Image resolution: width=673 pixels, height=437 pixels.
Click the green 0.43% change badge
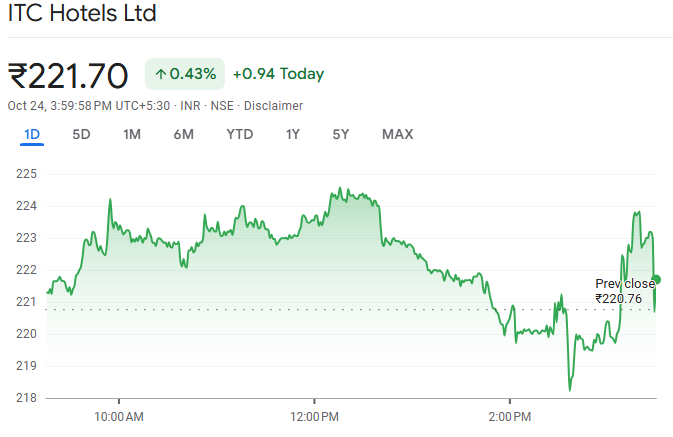tap(185, 74)
